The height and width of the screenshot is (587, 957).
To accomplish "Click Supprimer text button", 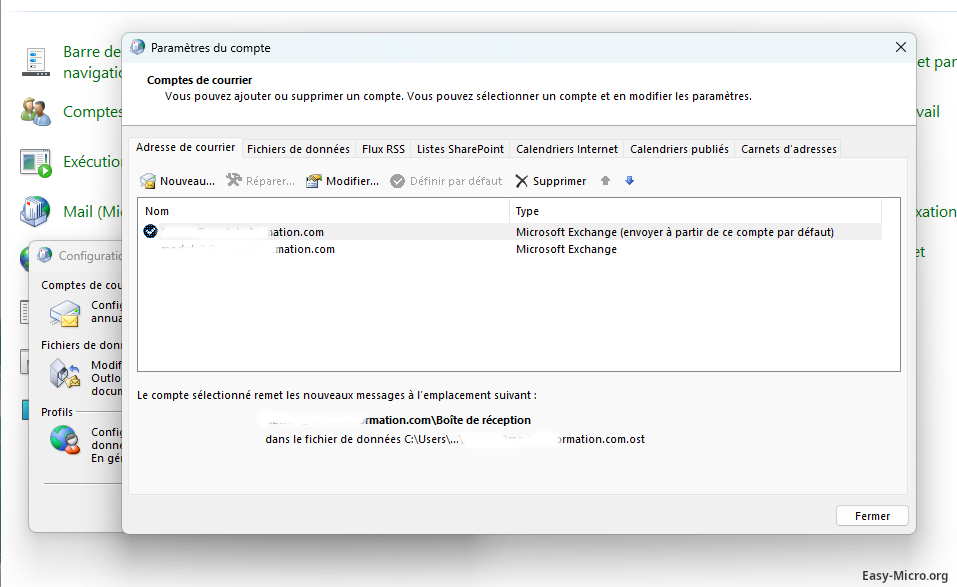I will (559, 181).
